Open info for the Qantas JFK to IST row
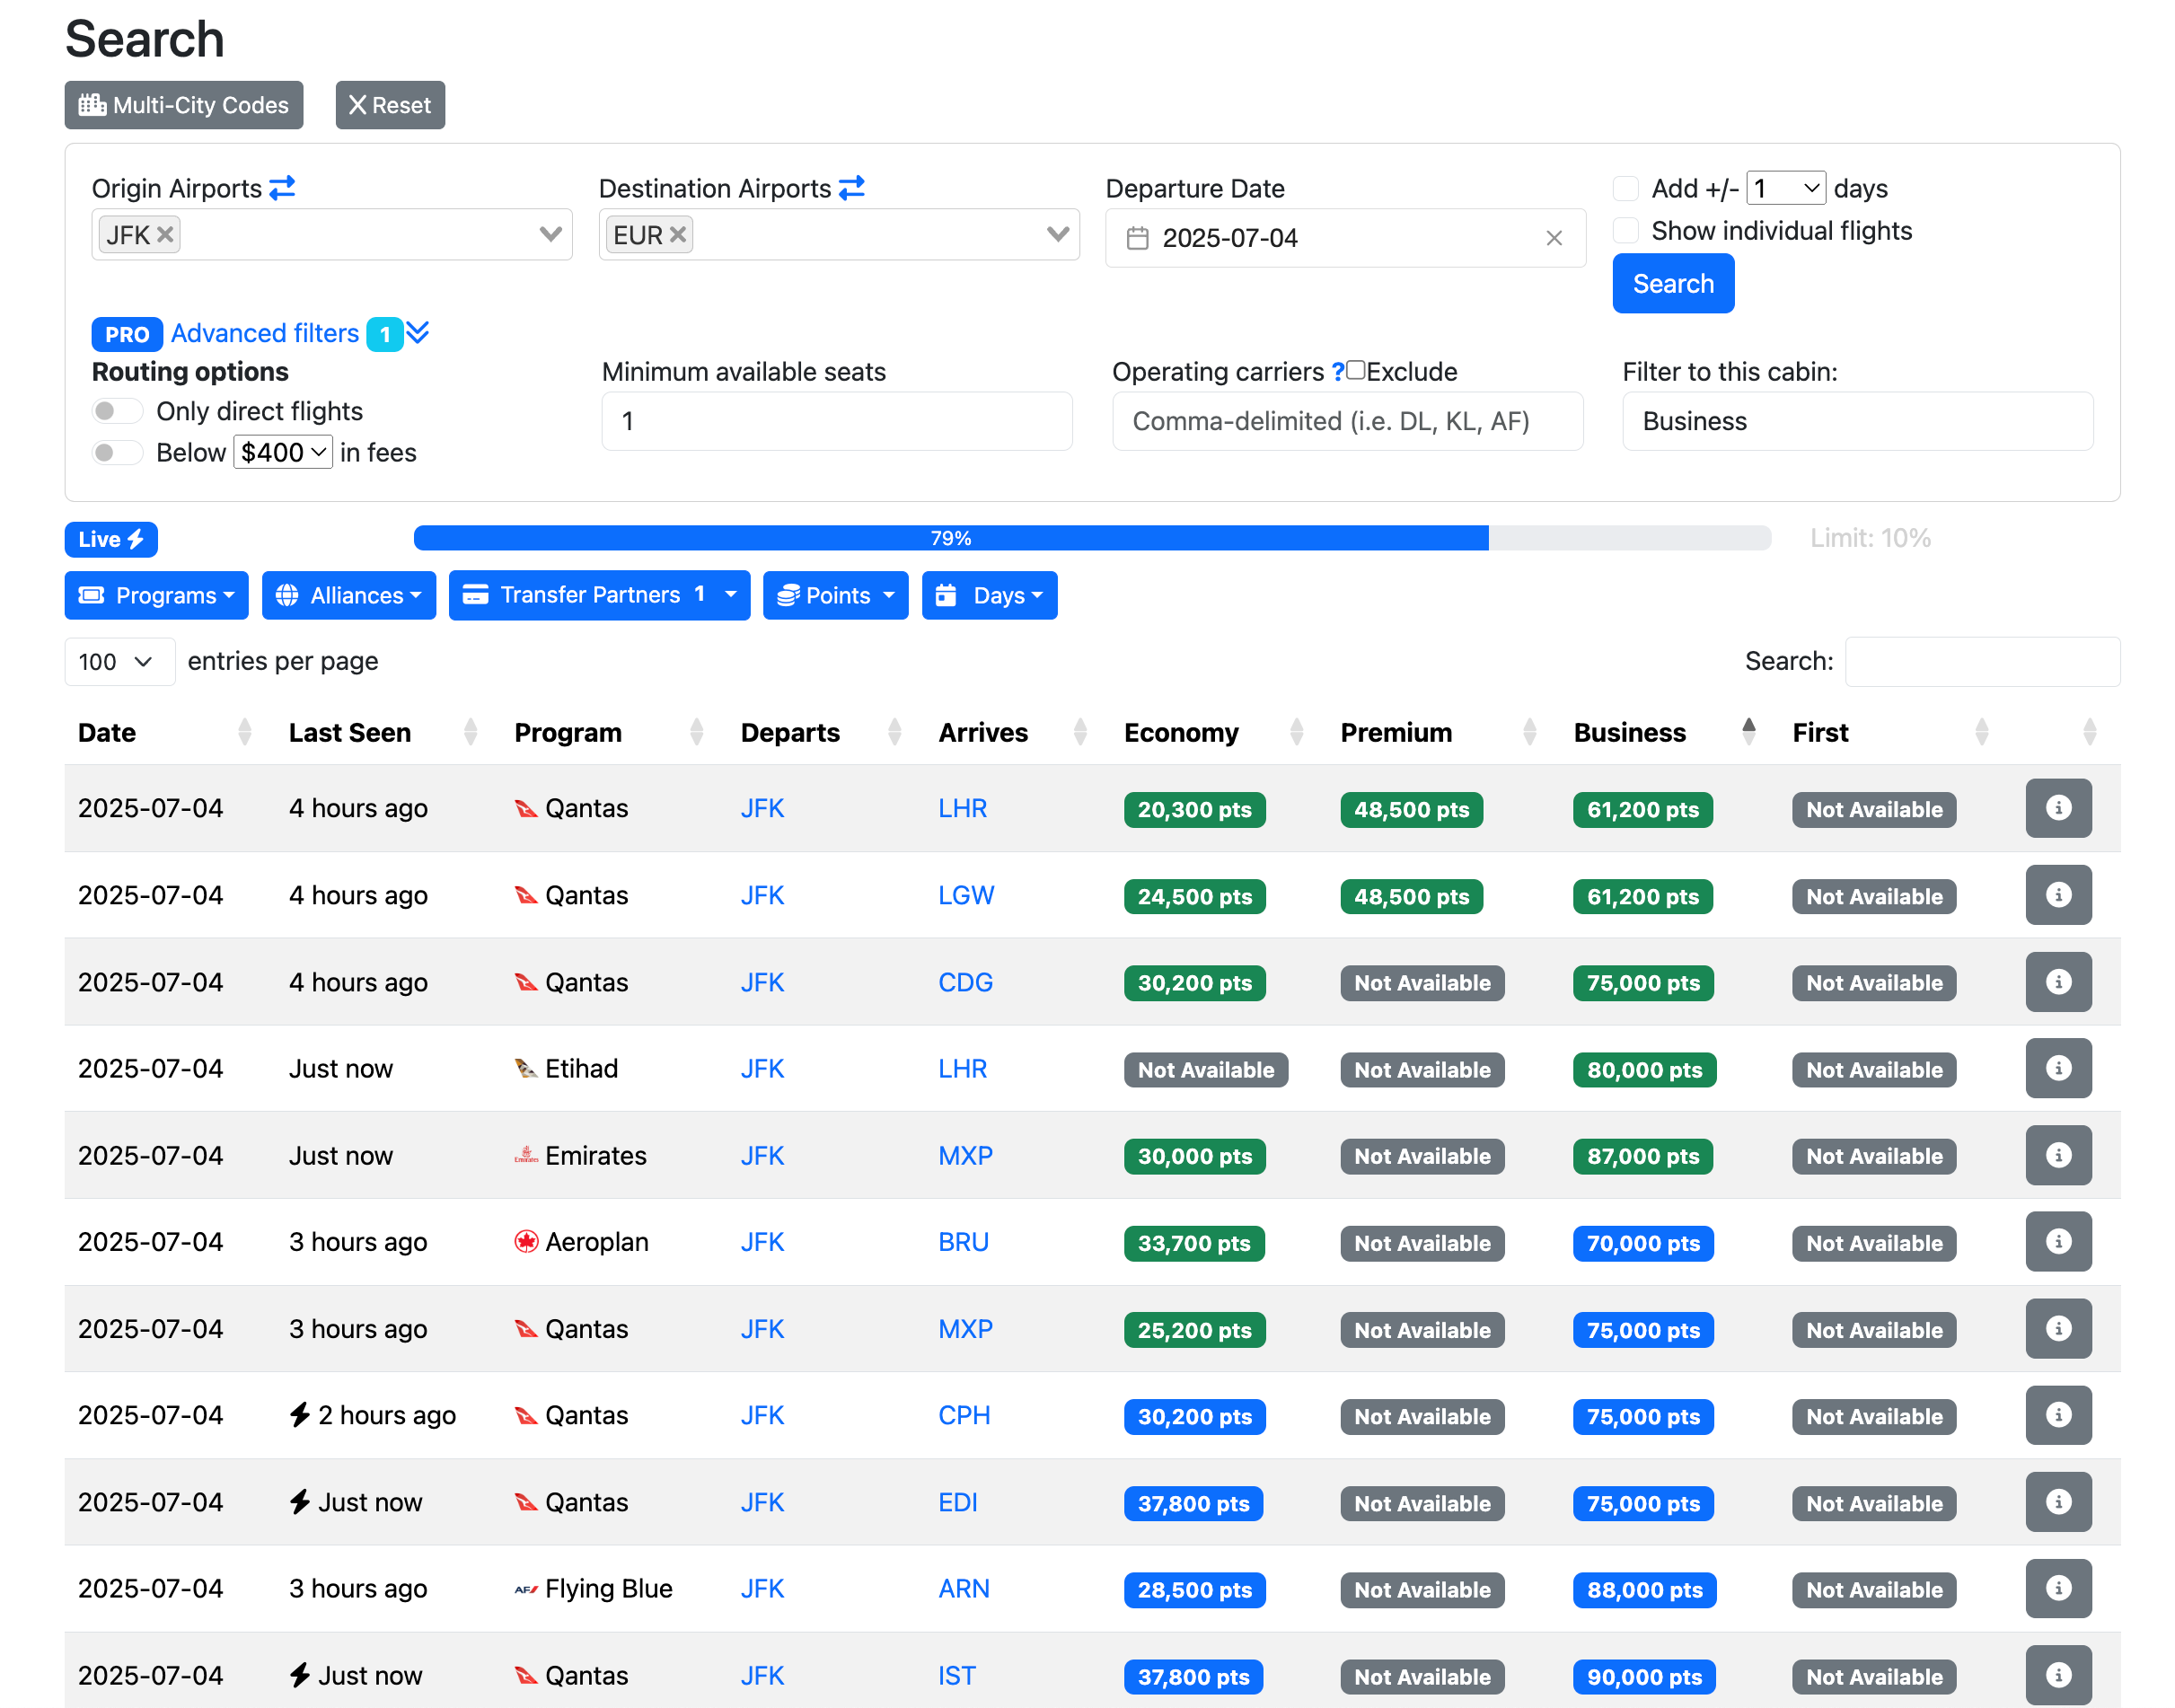The height and width of the screenshot is (1708, 2175). pos(2058,1675)
